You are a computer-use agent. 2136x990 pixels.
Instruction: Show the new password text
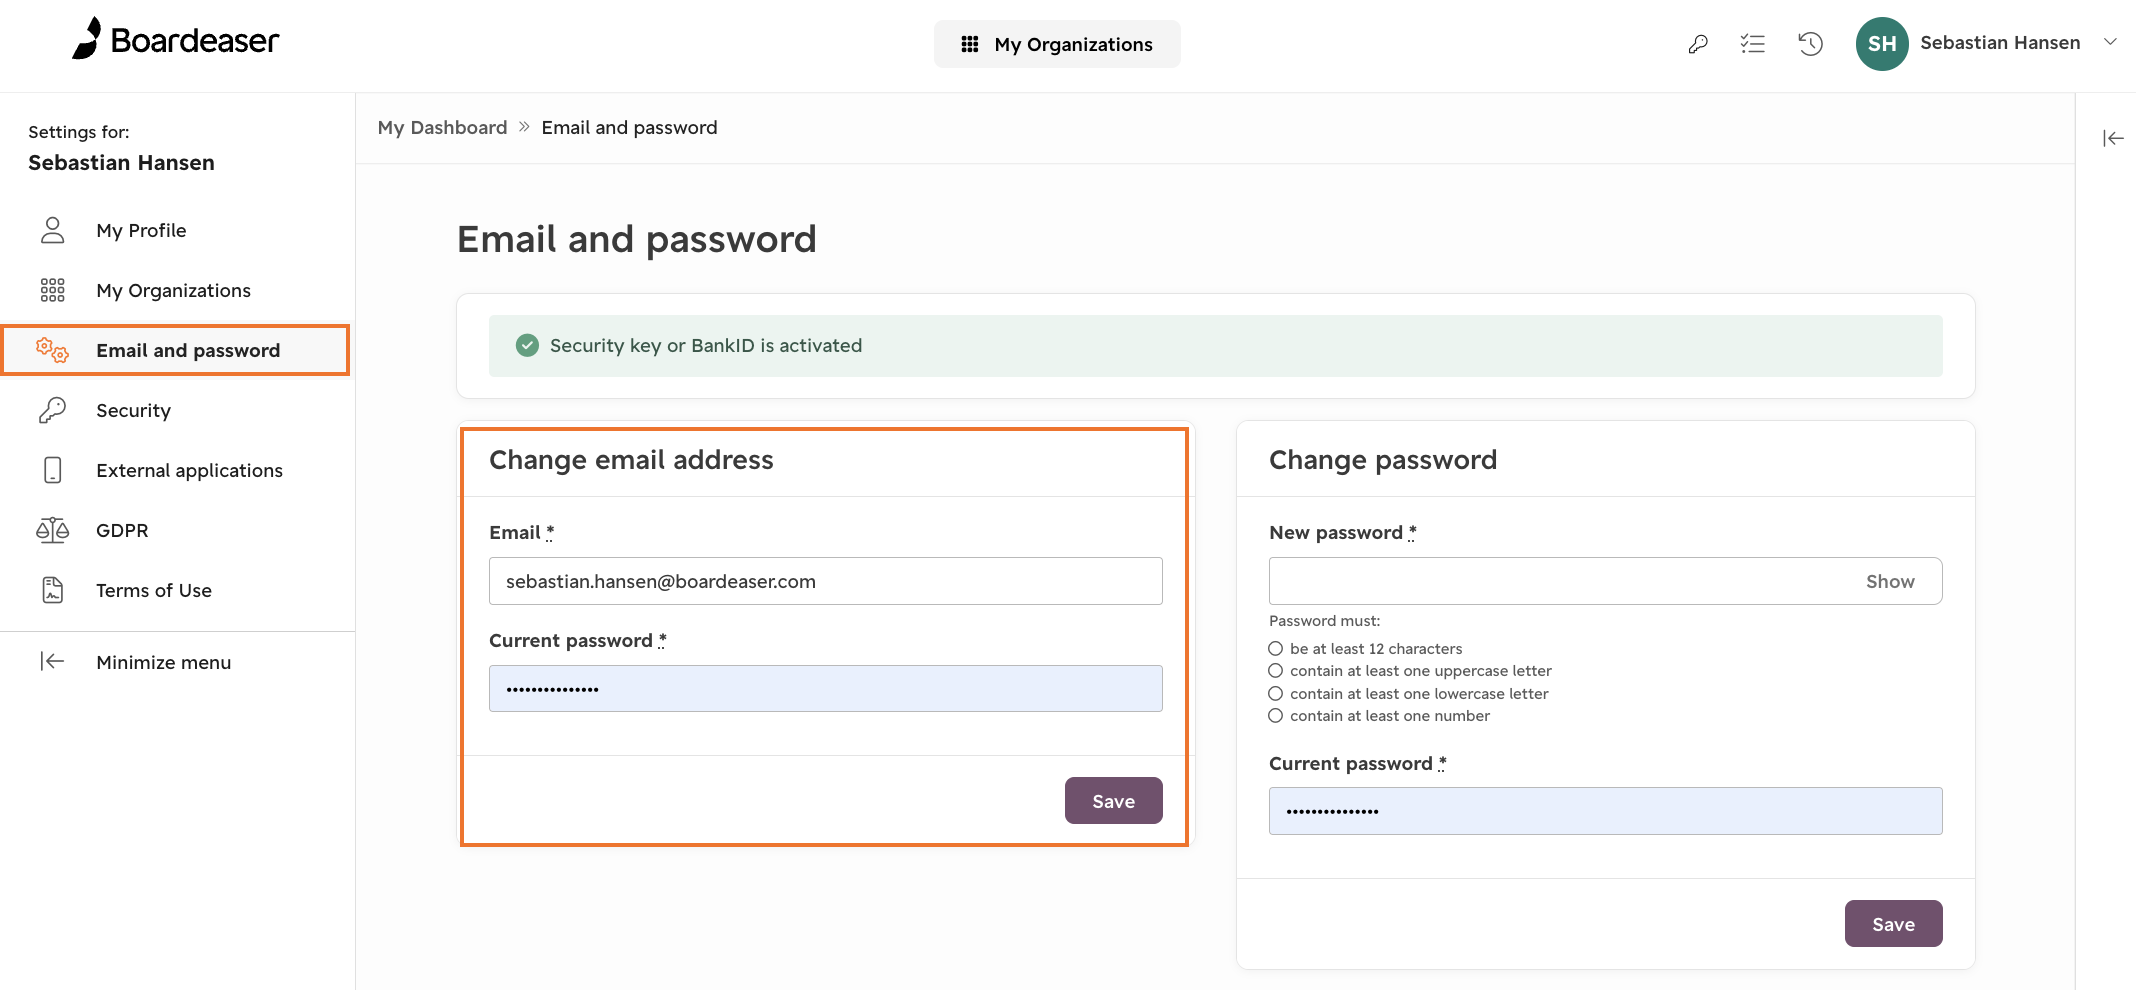[1890, 581]
